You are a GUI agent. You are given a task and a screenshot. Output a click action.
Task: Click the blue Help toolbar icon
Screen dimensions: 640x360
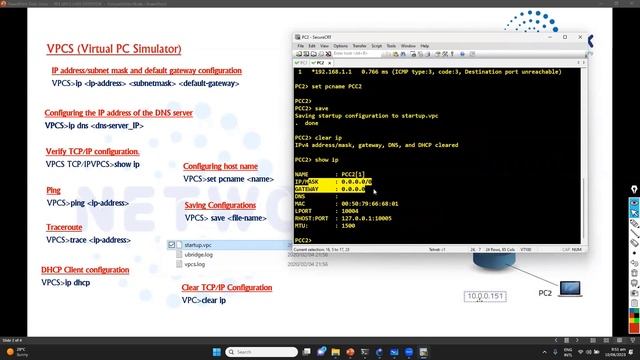462,54
